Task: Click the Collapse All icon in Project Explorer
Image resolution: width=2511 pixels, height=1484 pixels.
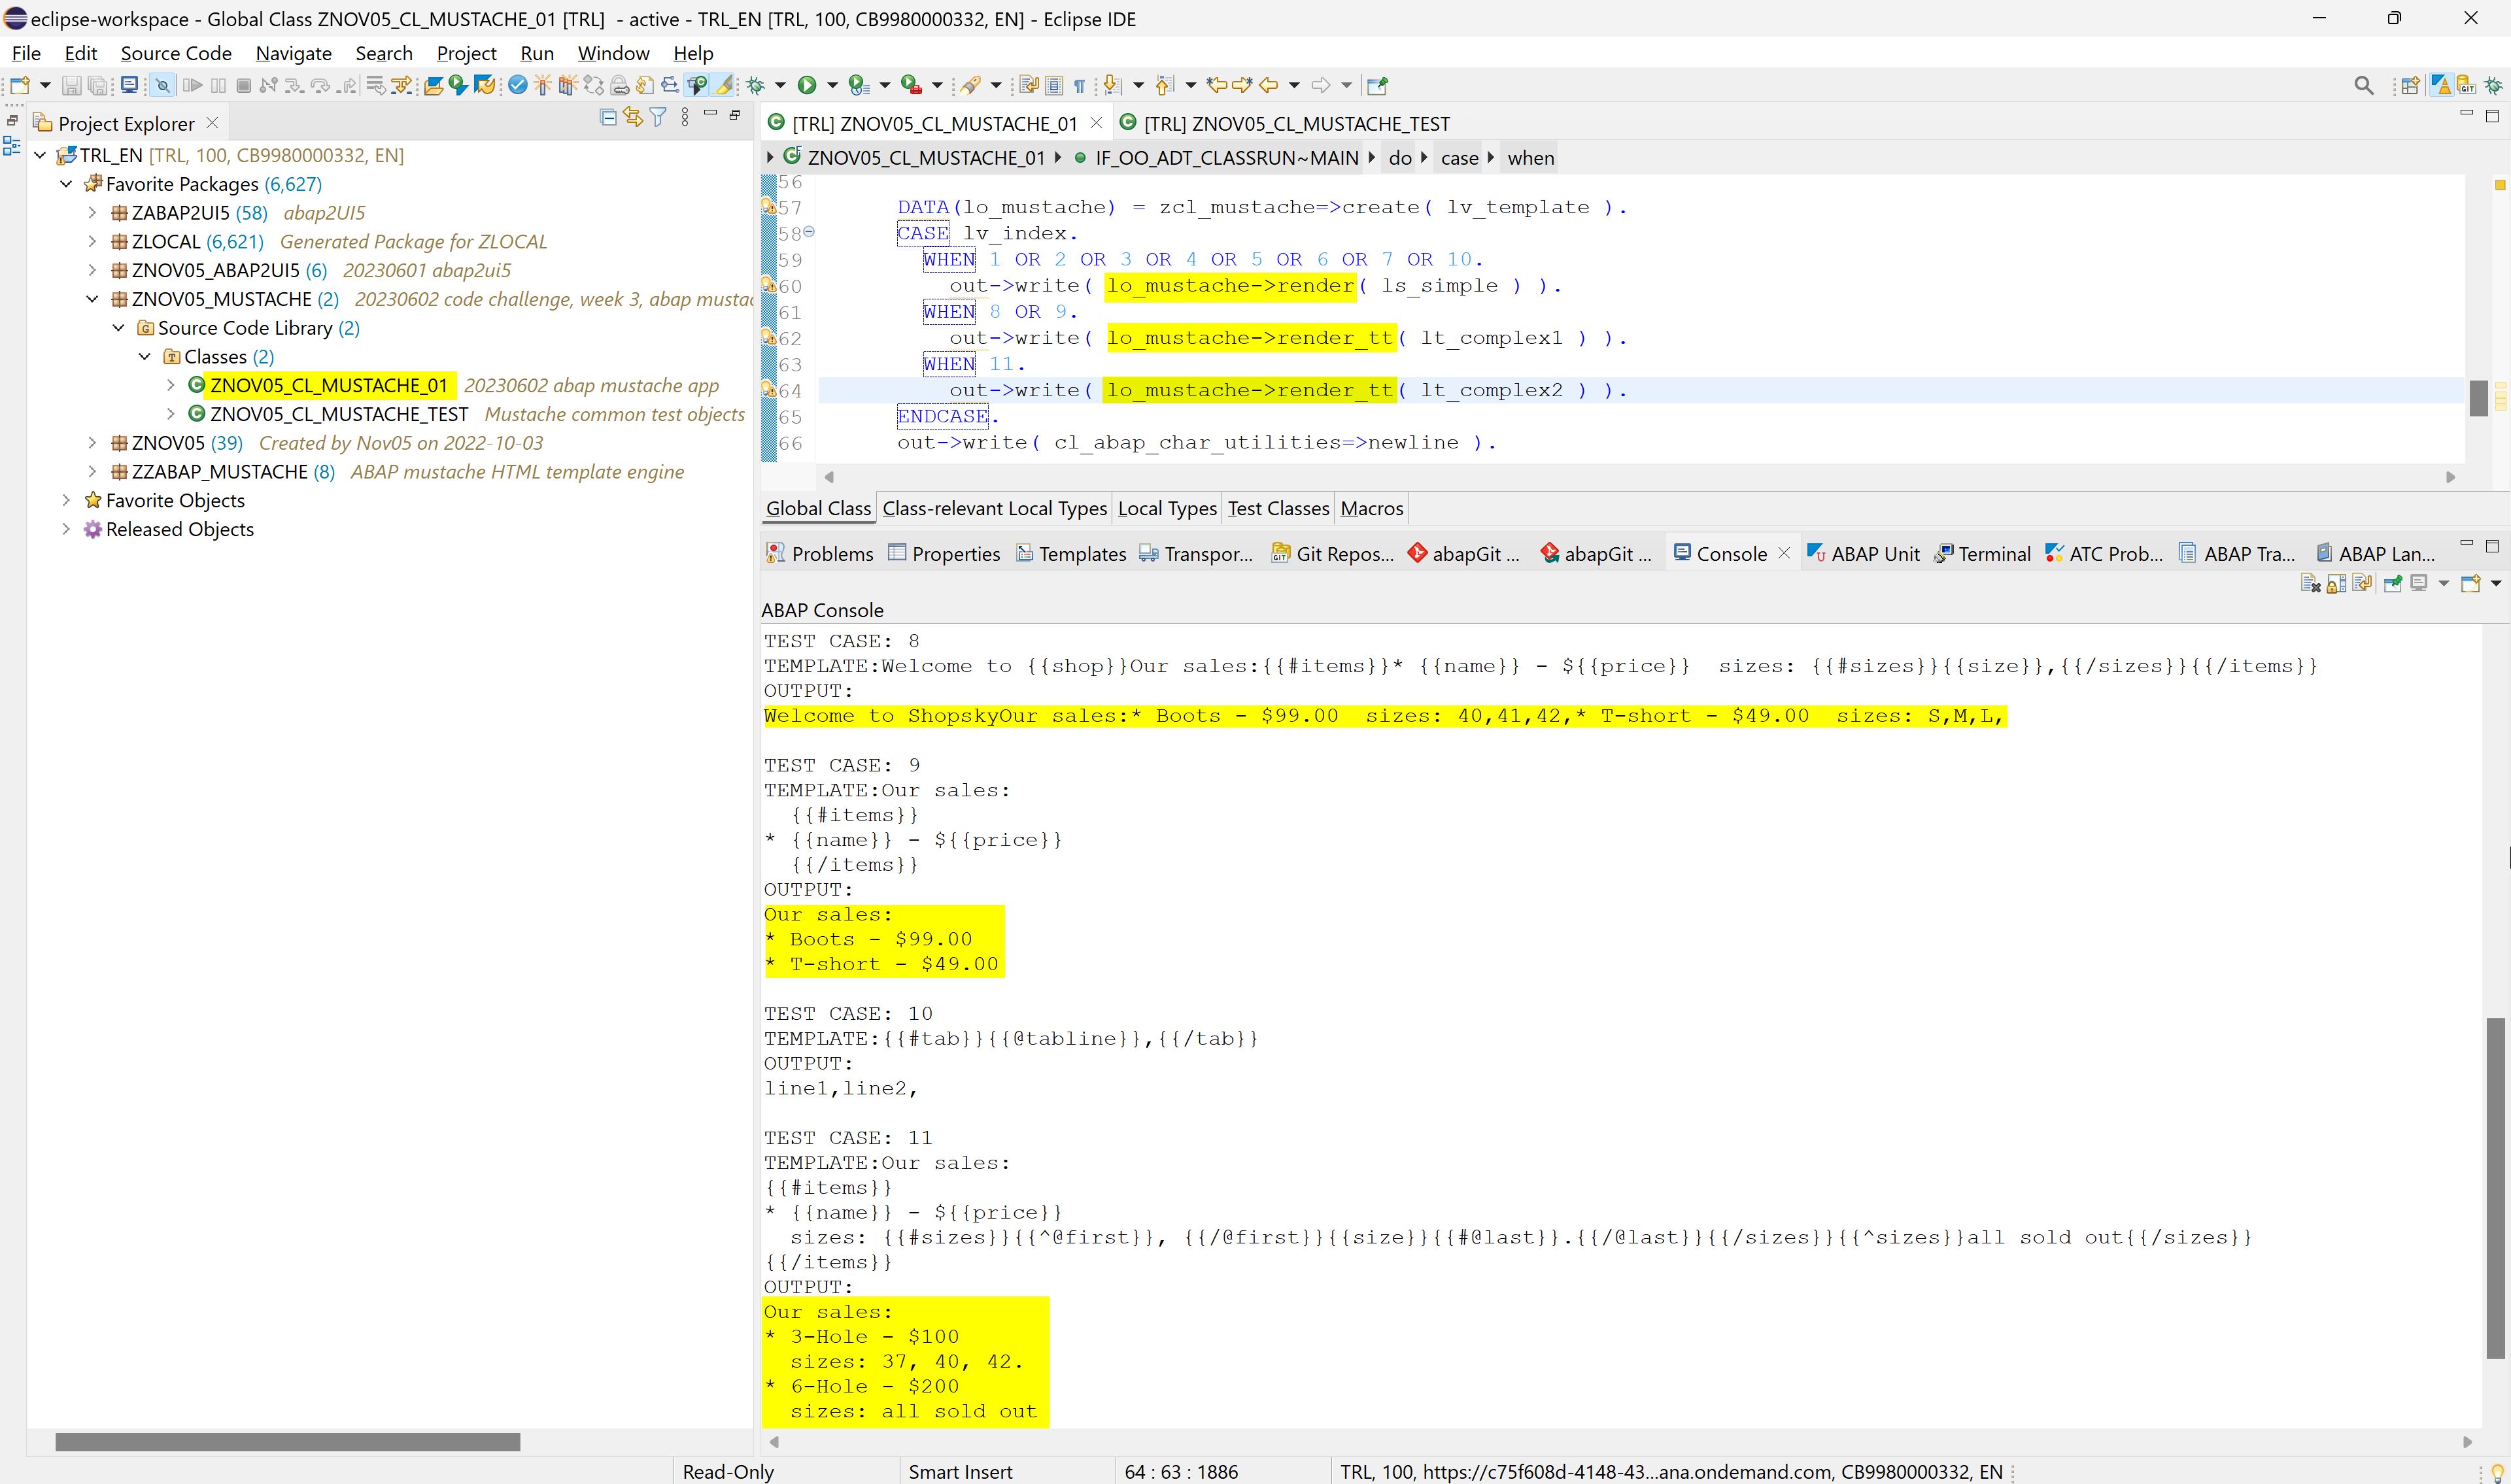Action: (608, 117)
